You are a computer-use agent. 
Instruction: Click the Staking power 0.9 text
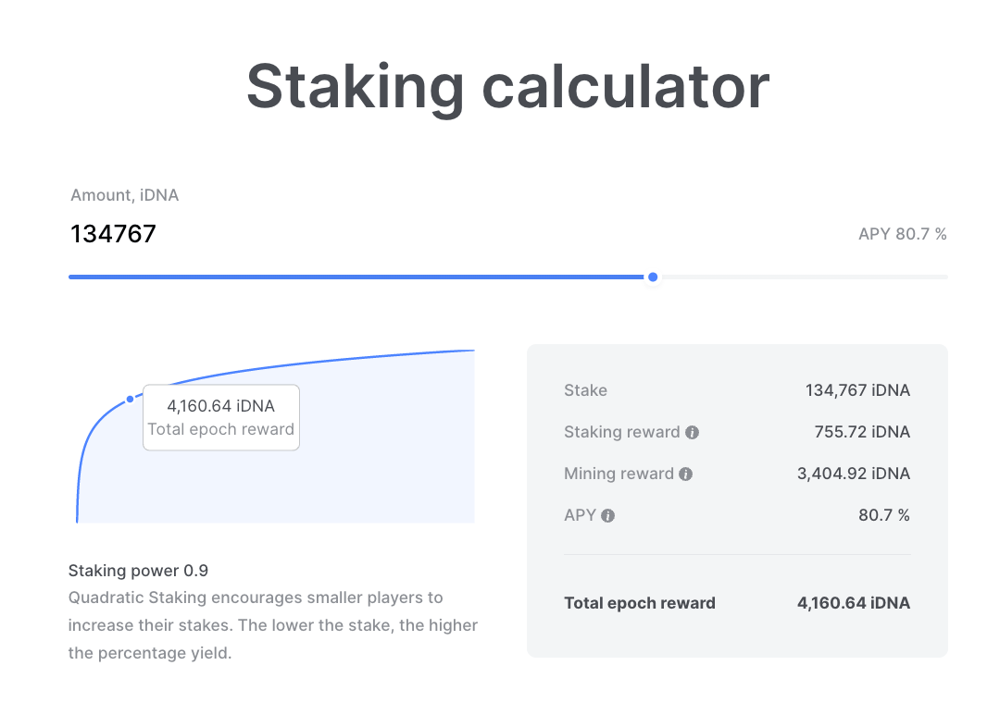tap(138, 570)
